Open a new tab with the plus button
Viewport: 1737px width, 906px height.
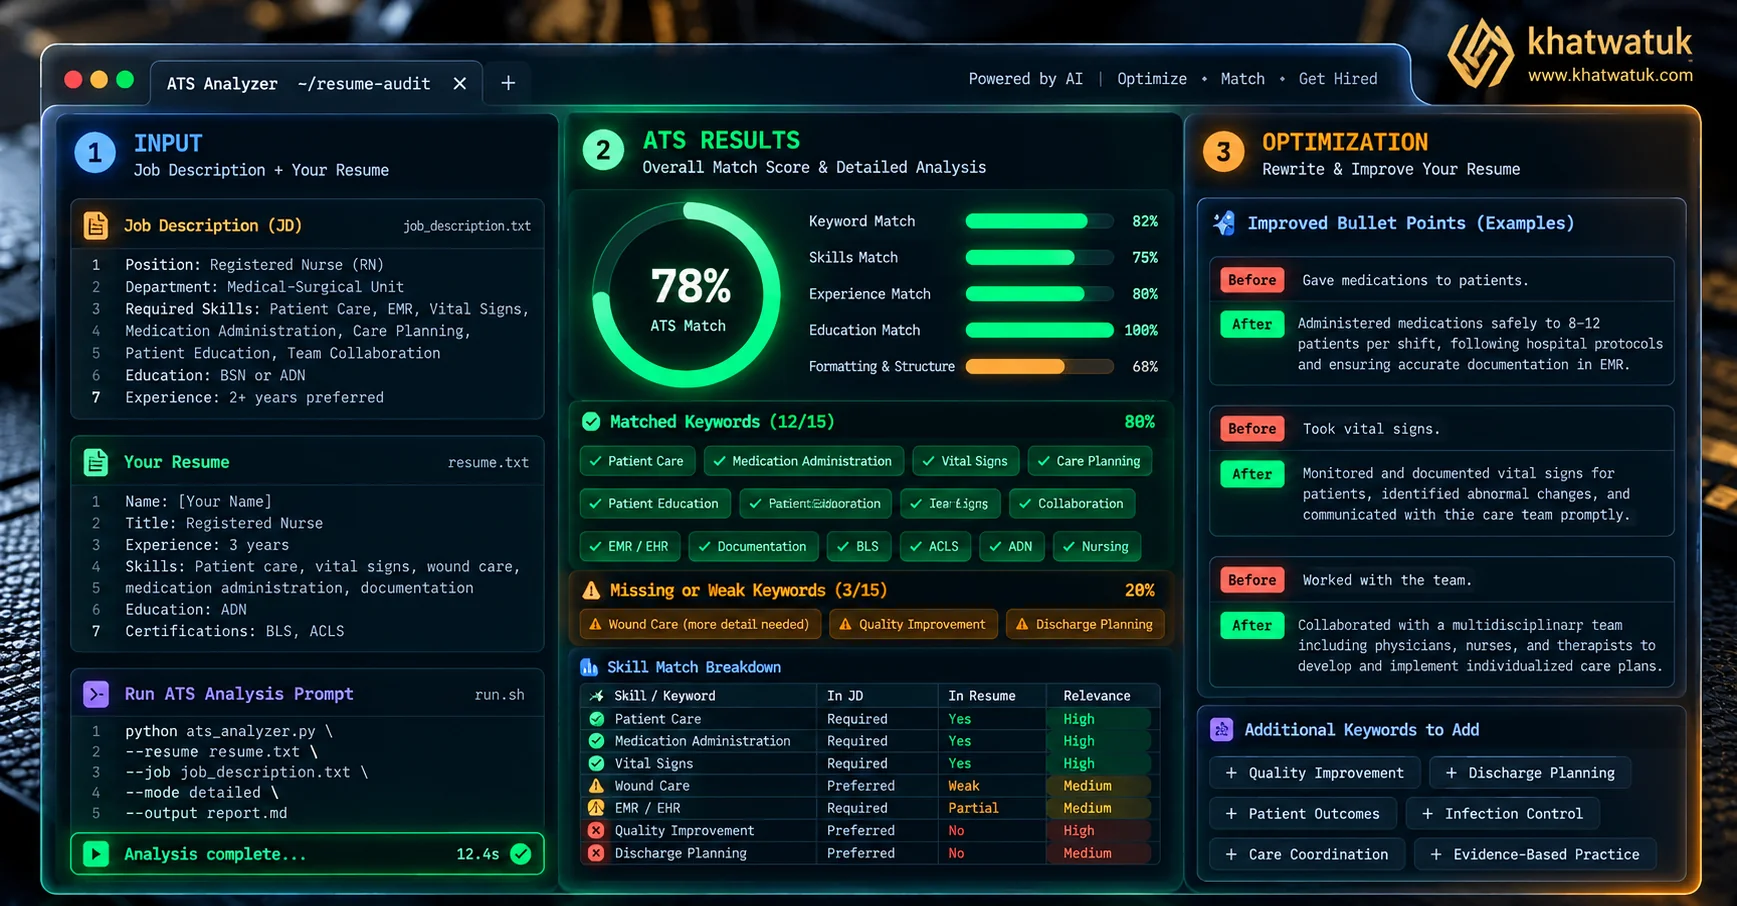(x=508, y=84)
